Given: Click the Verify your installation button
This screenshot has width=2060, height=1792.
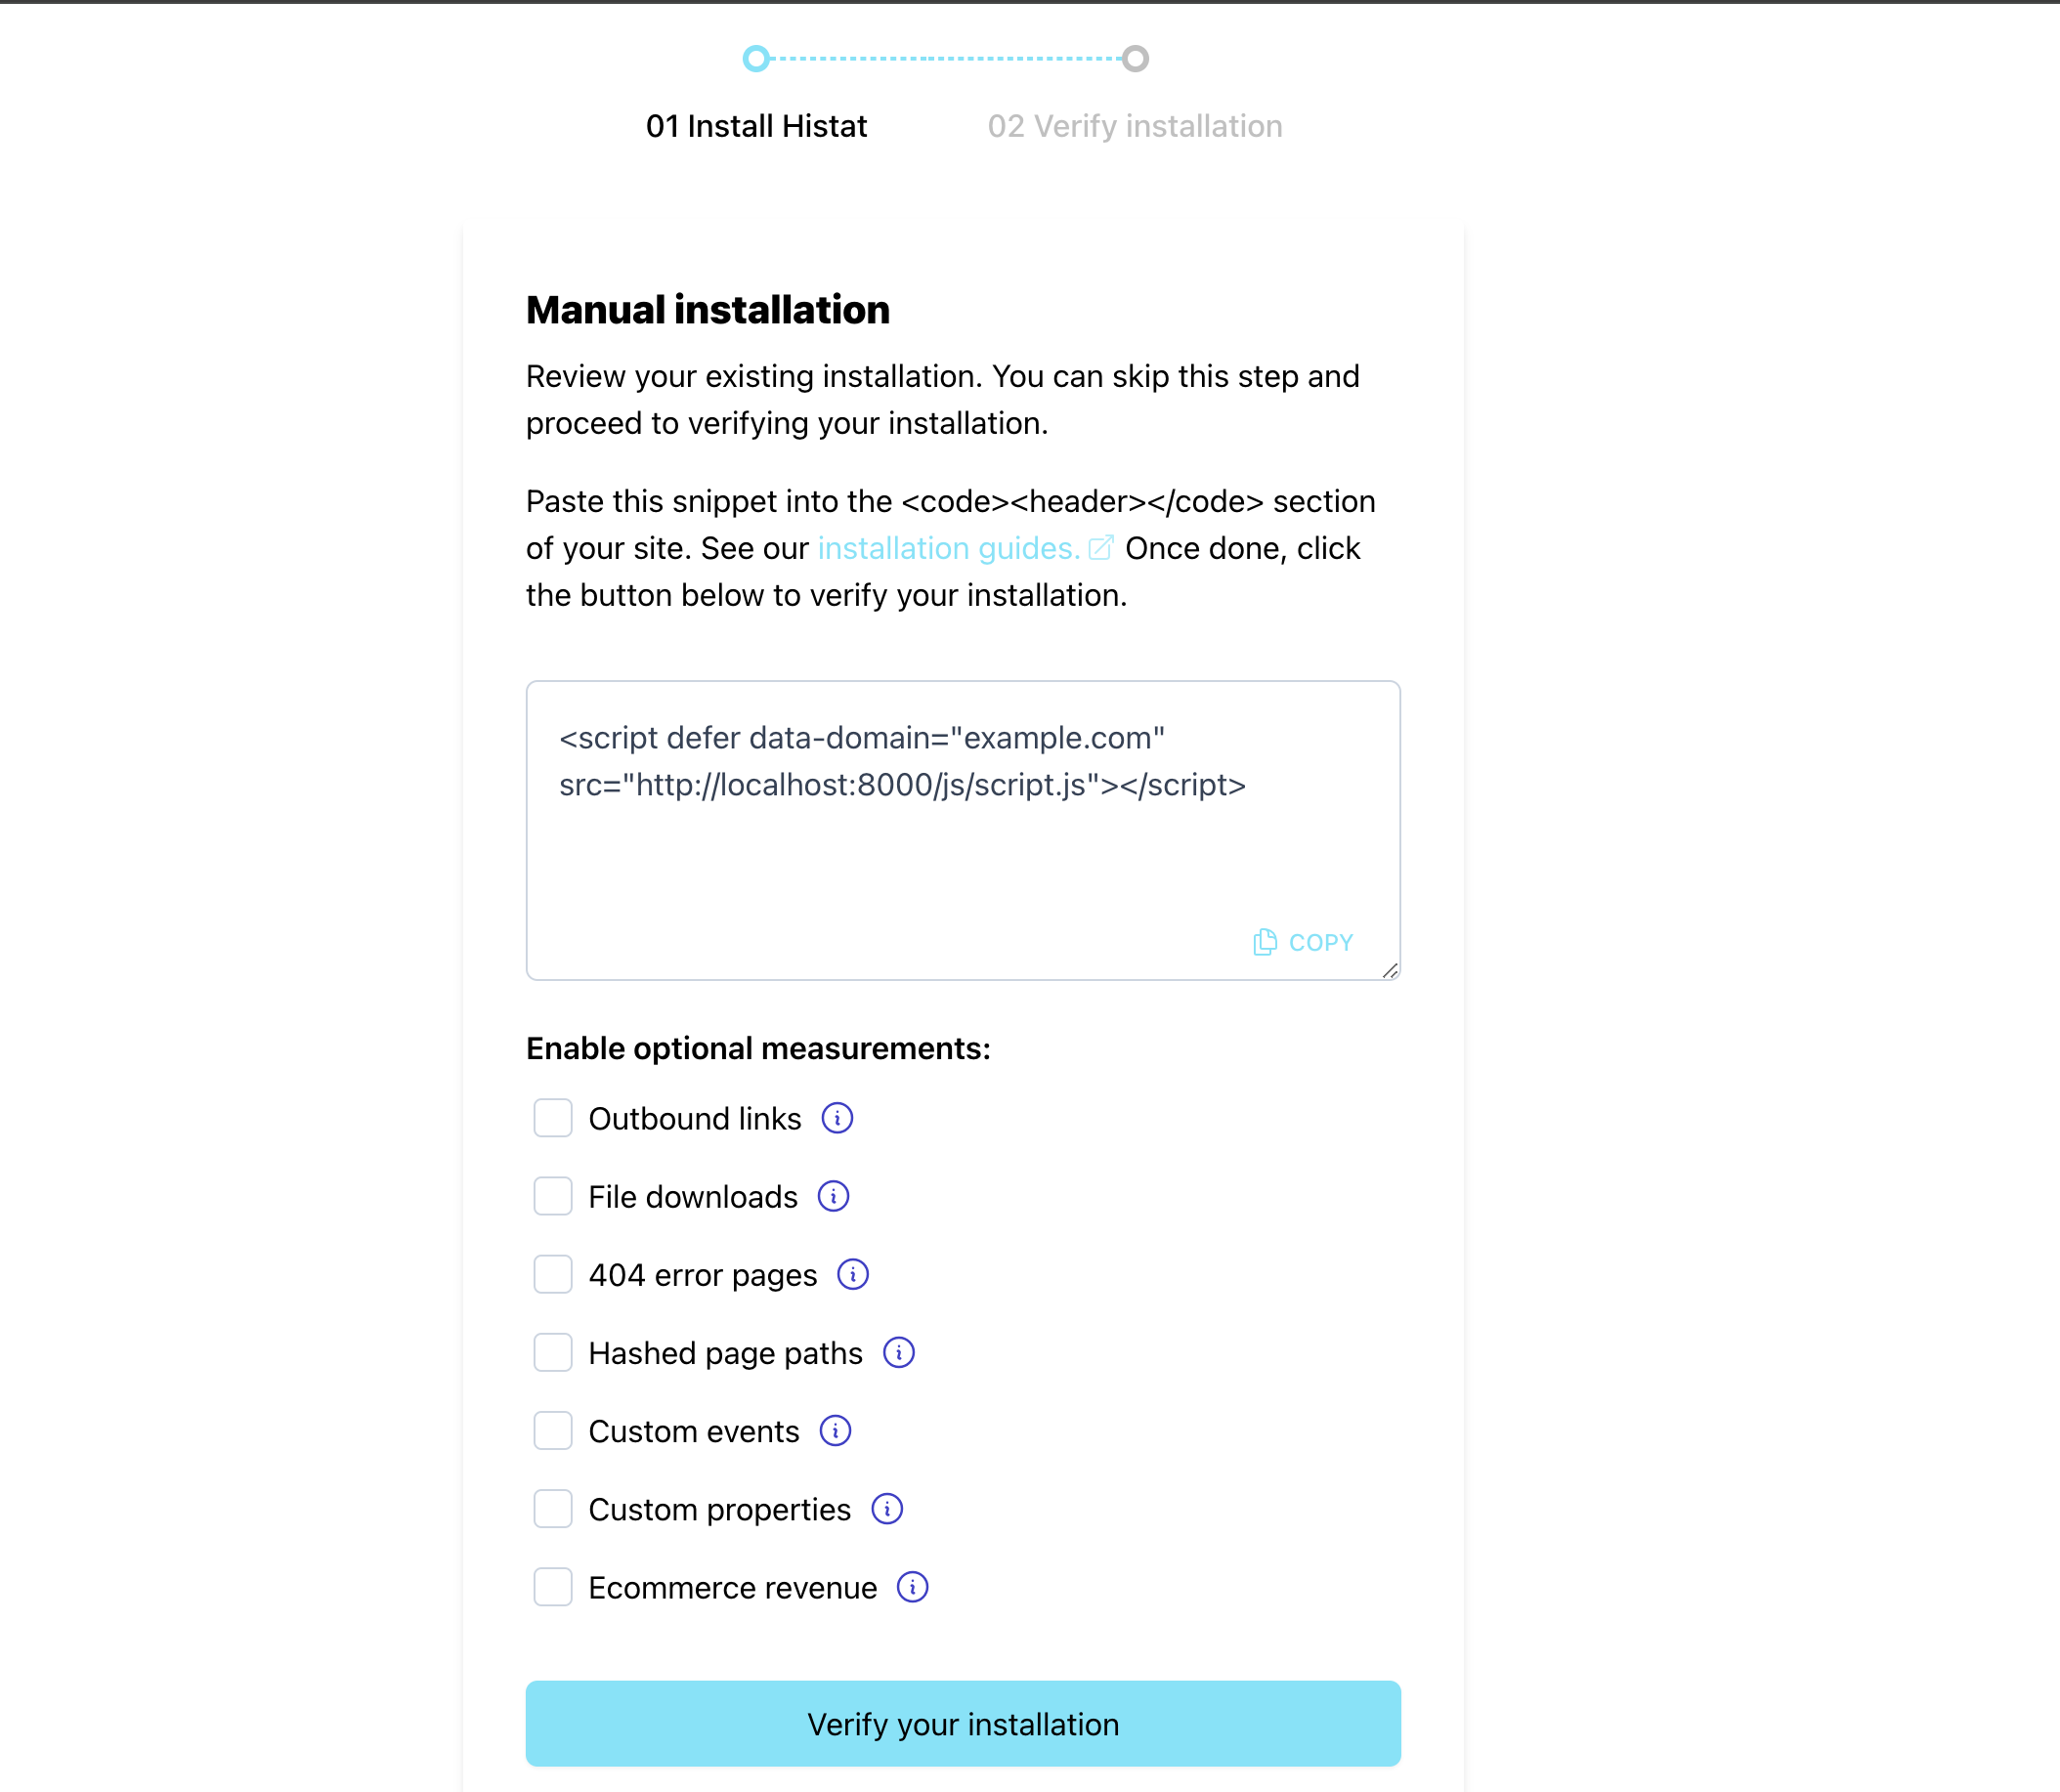Looking at the screenshot, I should 962,1724.
